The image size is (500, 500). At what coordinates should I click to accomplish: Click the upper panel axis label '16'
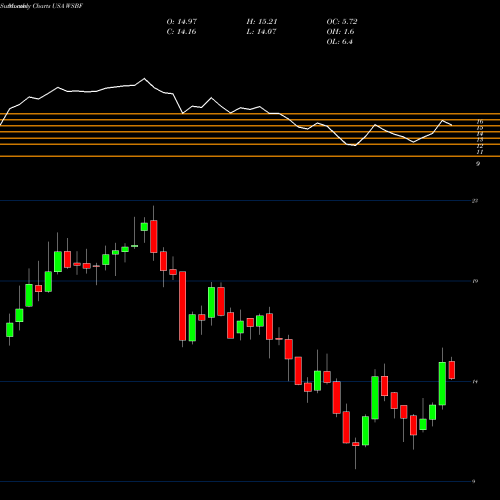[x=480, y=122]
